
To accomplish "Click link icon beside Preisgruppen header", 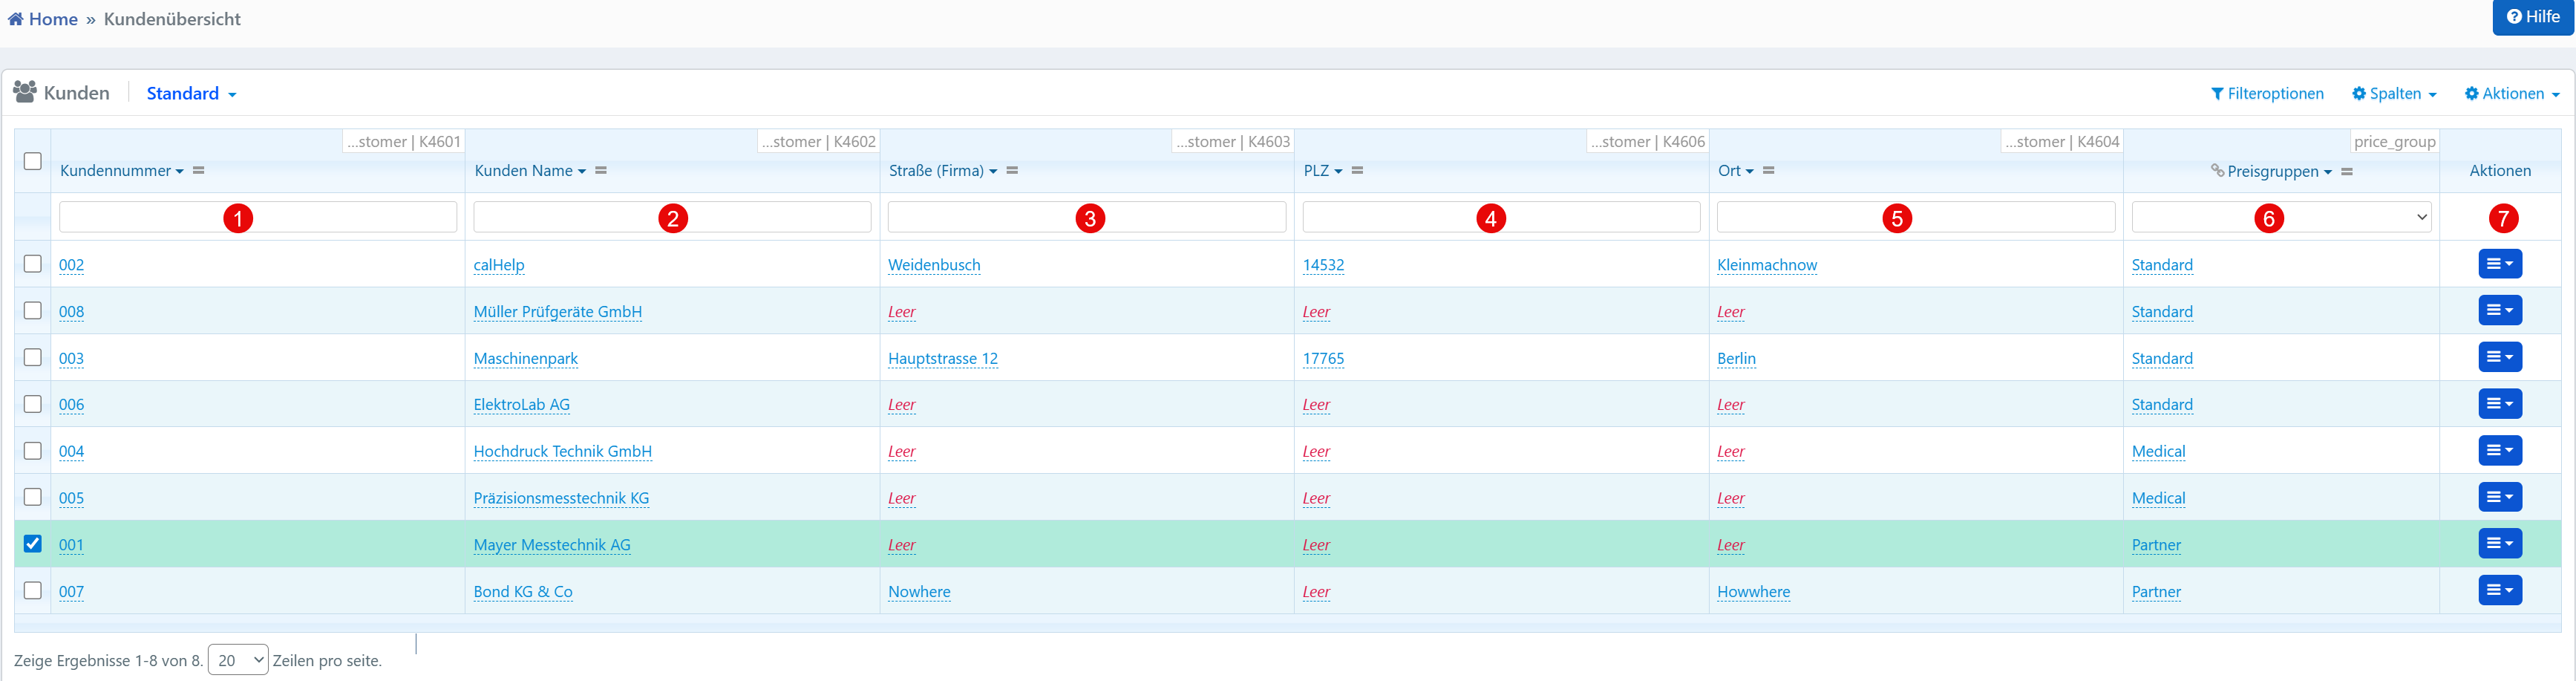I will [2217, 171].
